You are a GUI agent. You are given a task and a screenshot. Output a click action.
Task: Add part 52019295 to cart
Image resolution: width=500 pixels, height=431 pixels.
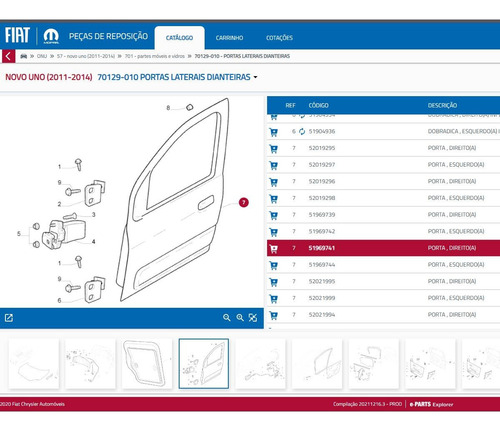point(274,149)
